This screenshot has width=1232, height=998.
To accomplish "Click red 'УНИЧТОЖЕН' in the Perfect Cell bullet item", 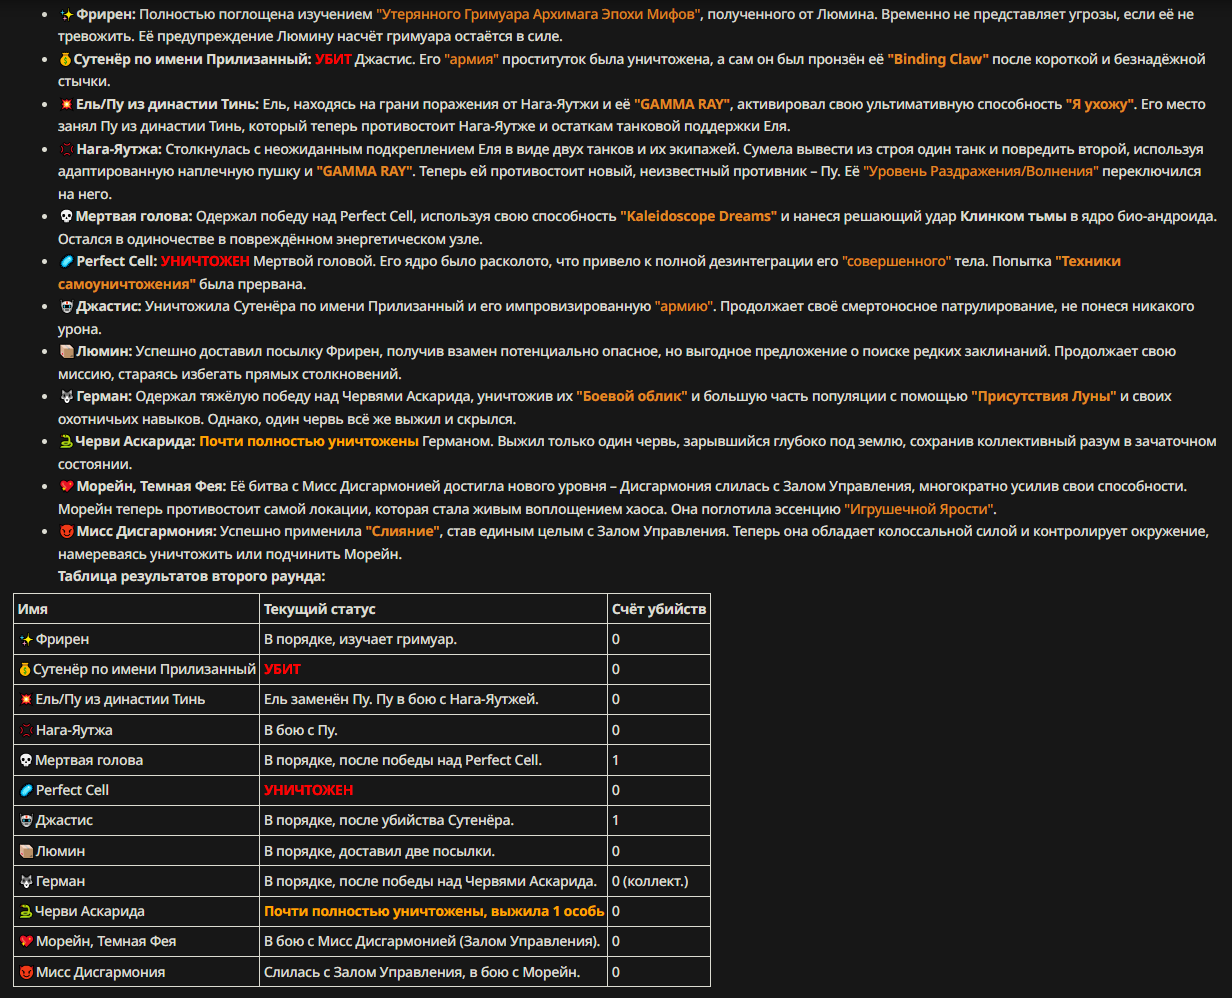I will [205, 261].
